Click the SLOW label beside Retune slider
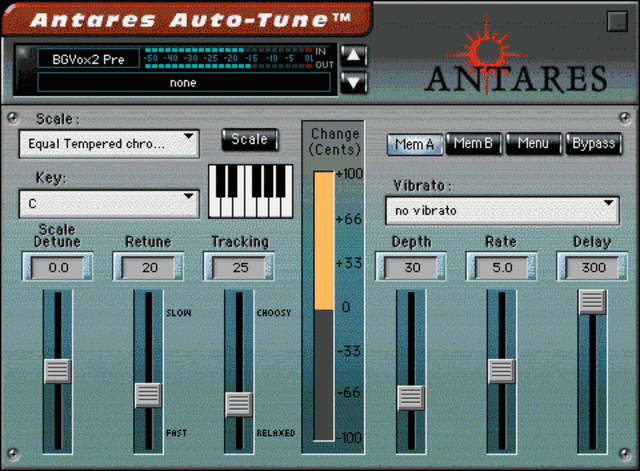640x471 pixels. [179, 313]
